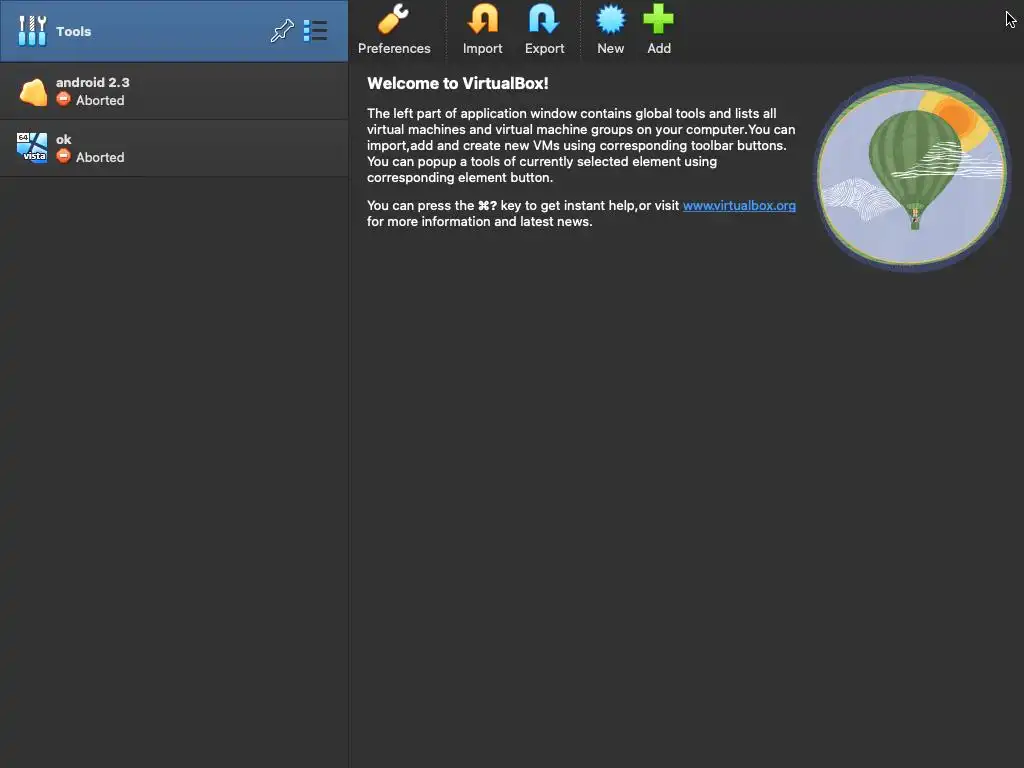Image resolution: width=1024 pixels, height=768 pixels.
Task: Click the Aborted text under android 2.3
Action: 100,101
